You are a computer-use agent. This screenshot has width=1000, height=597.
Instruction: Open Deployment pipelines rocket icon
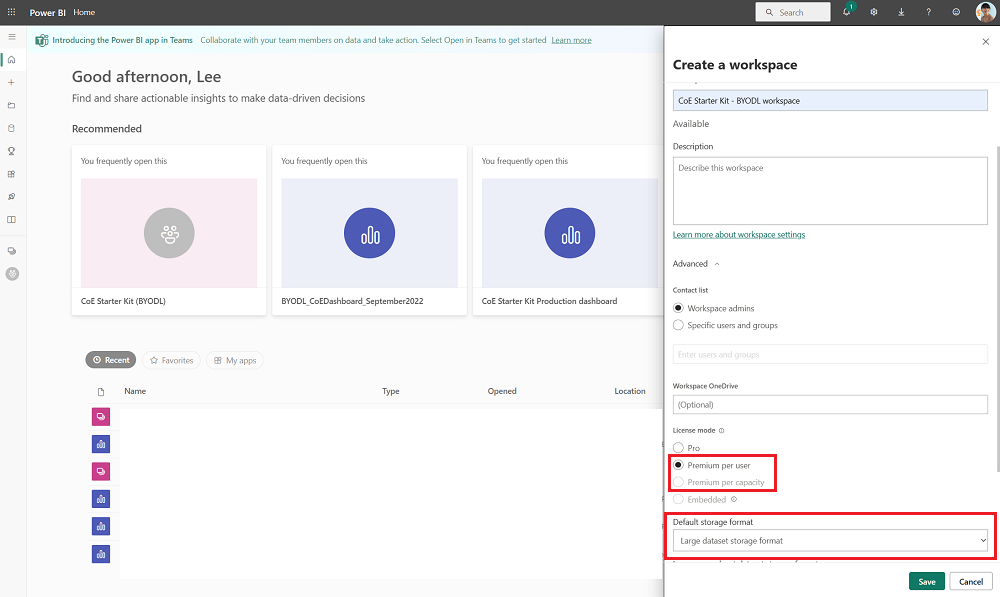(x=11, y=196)
